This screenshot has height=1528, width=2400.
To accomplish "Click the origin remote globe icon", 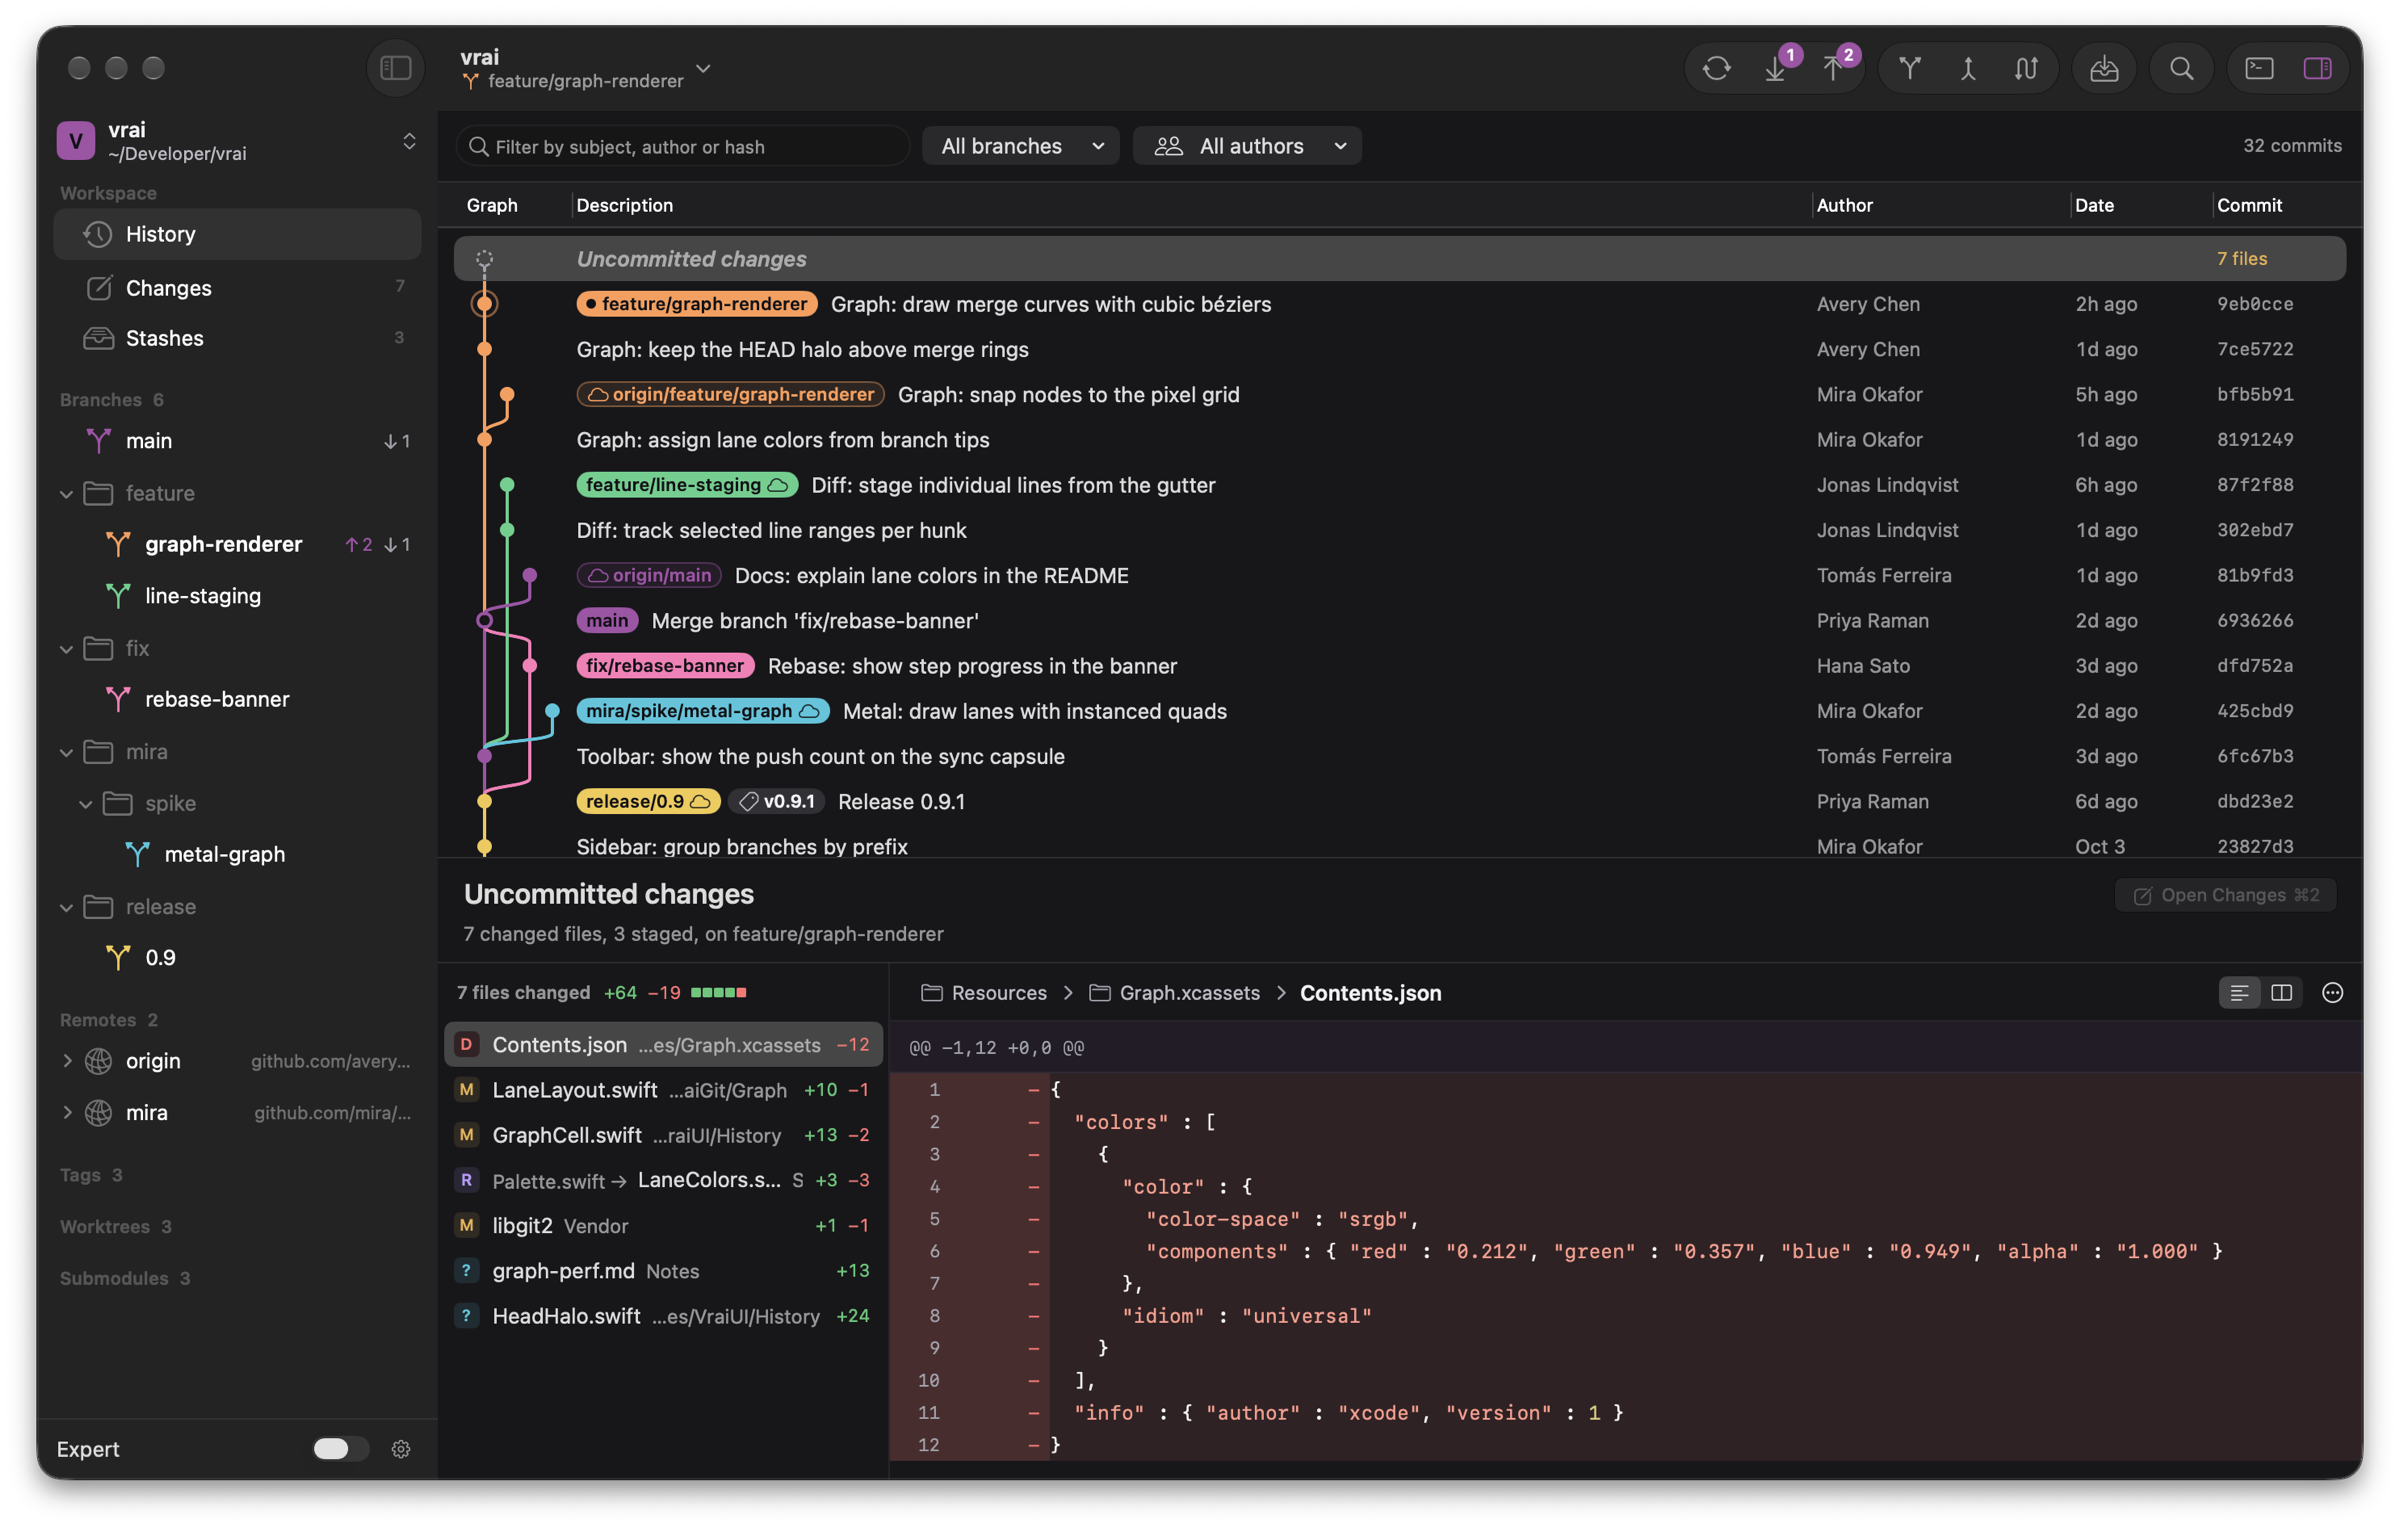I will [98, 1061].
